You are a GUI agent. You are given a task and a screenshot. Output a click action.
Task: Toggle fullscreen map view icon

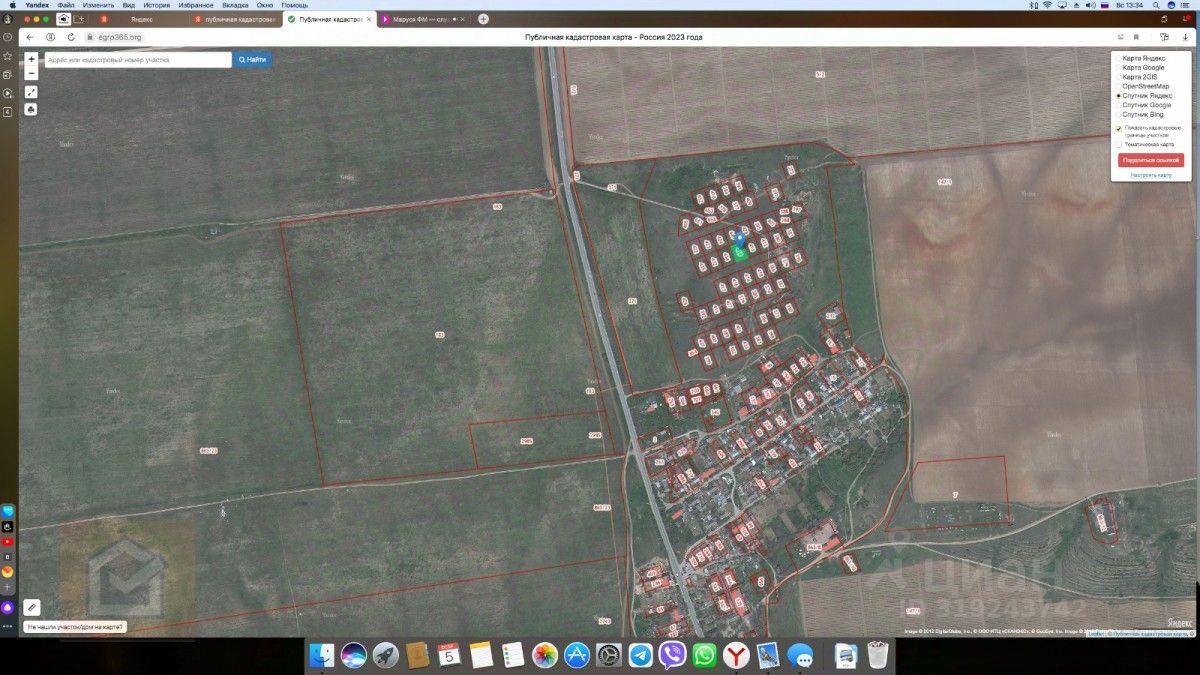tap(31, 92)
